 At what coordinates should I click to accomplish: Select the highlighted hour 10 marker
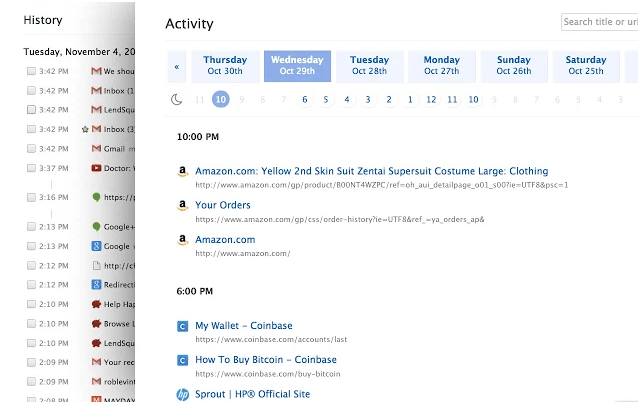pos(220,99)
